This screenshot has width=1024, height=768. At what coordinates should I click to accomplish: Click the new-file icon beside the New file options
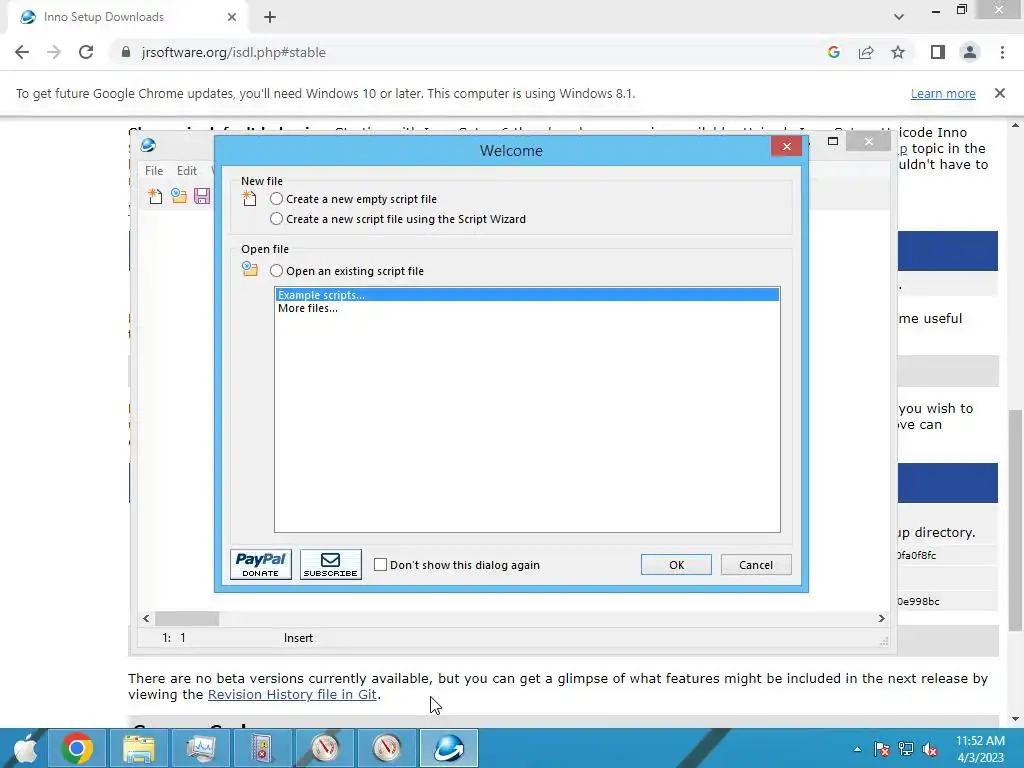tap(249, 198)
